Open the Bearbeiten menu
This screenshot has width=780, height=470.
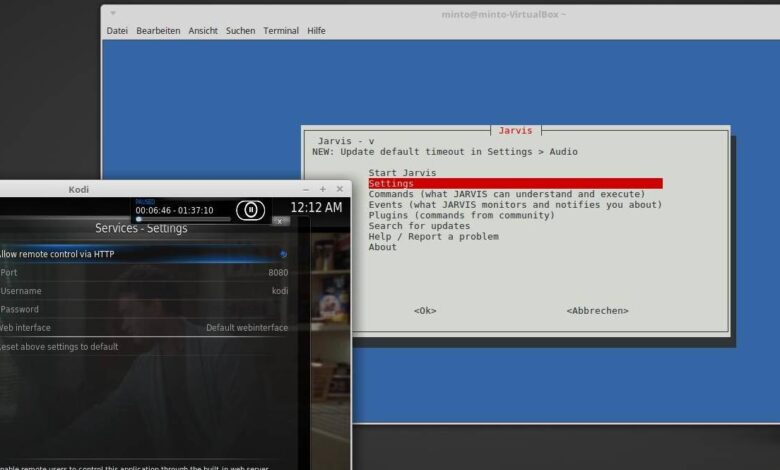coord(158,31)
